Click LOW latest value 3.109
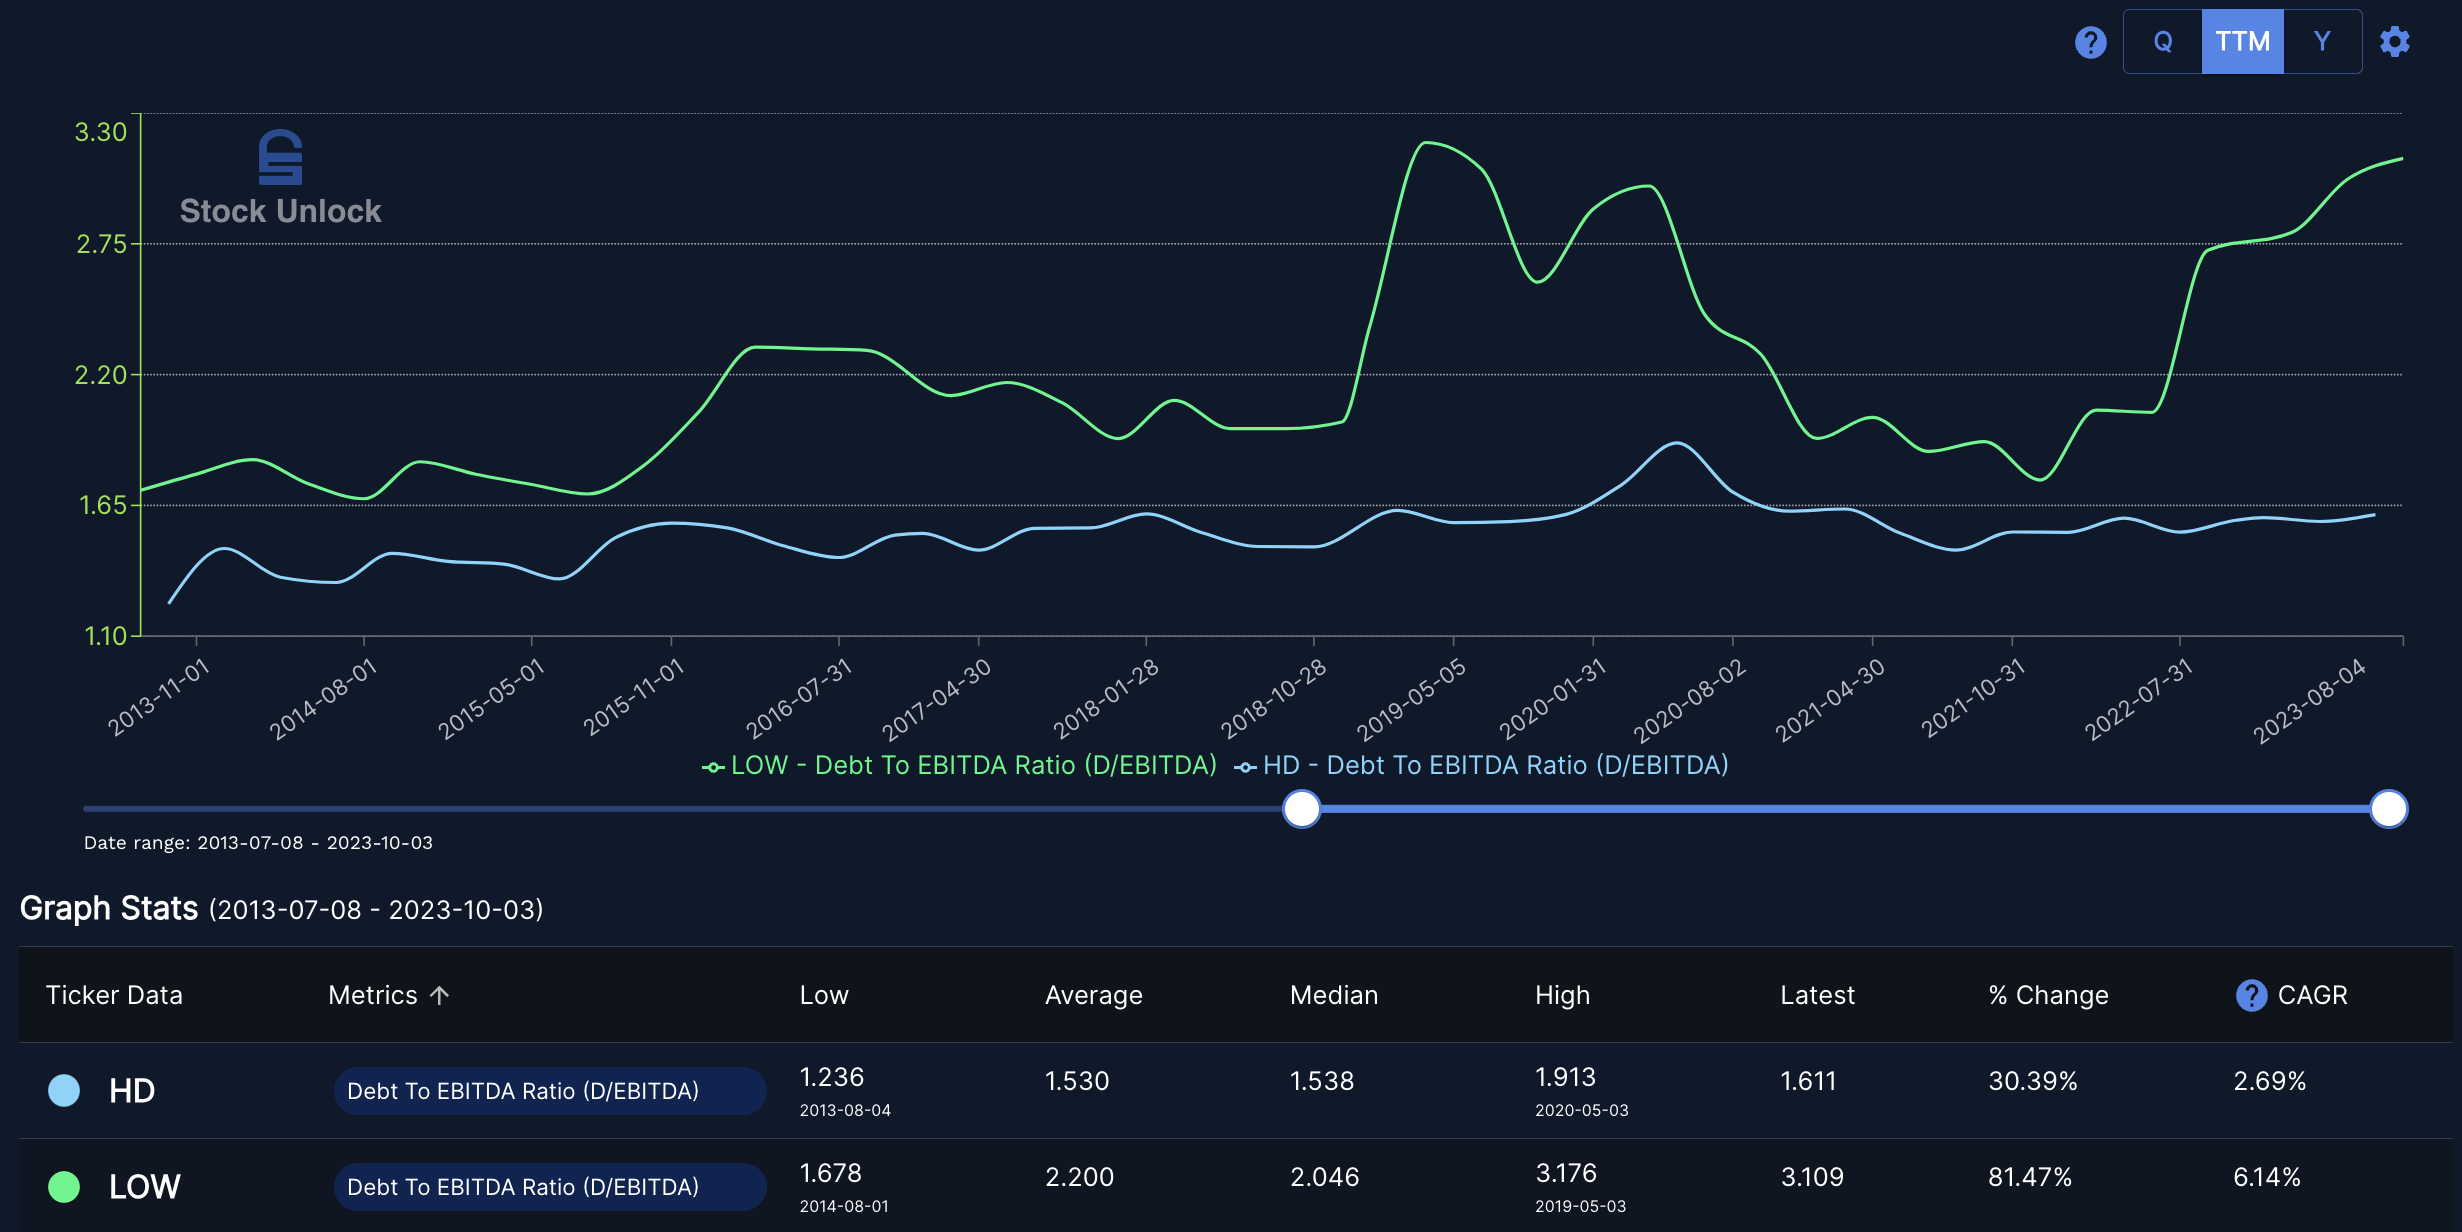Viewport: 2462px width, 1232px height. (x=1812, y=1177)
